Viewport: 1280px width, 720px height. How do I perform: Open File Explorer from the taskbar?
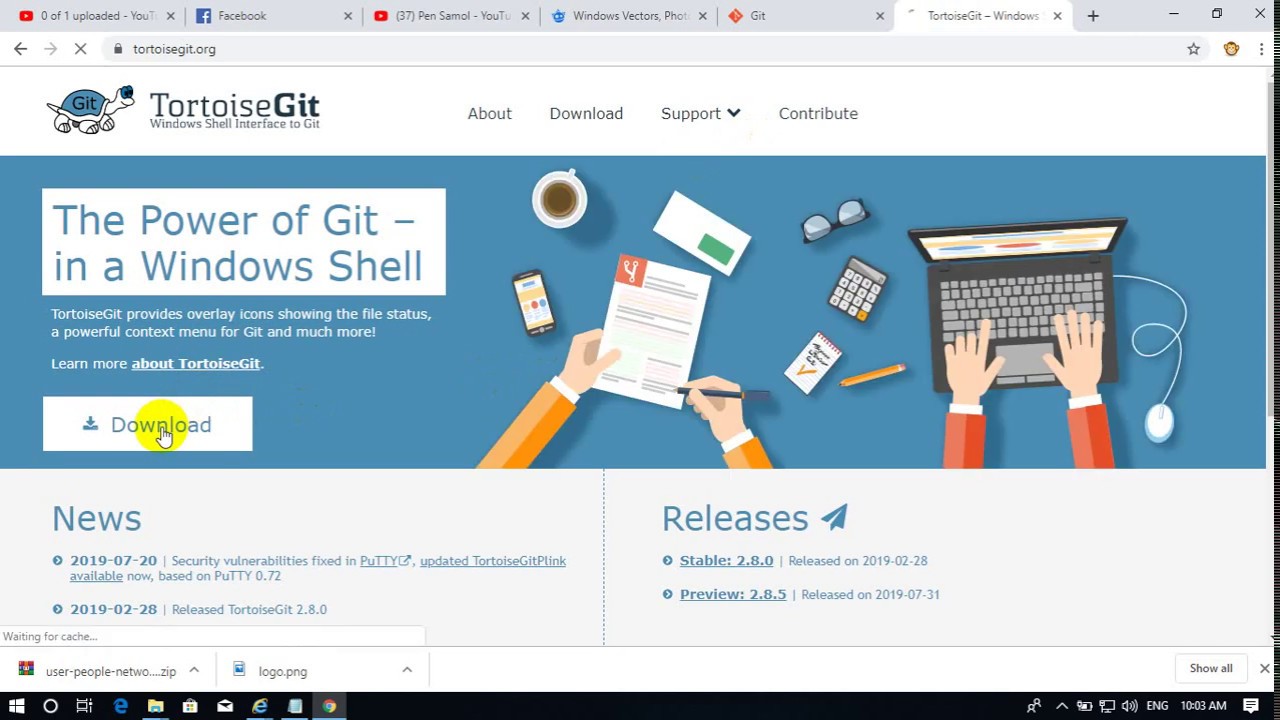[x=155, y=706]
